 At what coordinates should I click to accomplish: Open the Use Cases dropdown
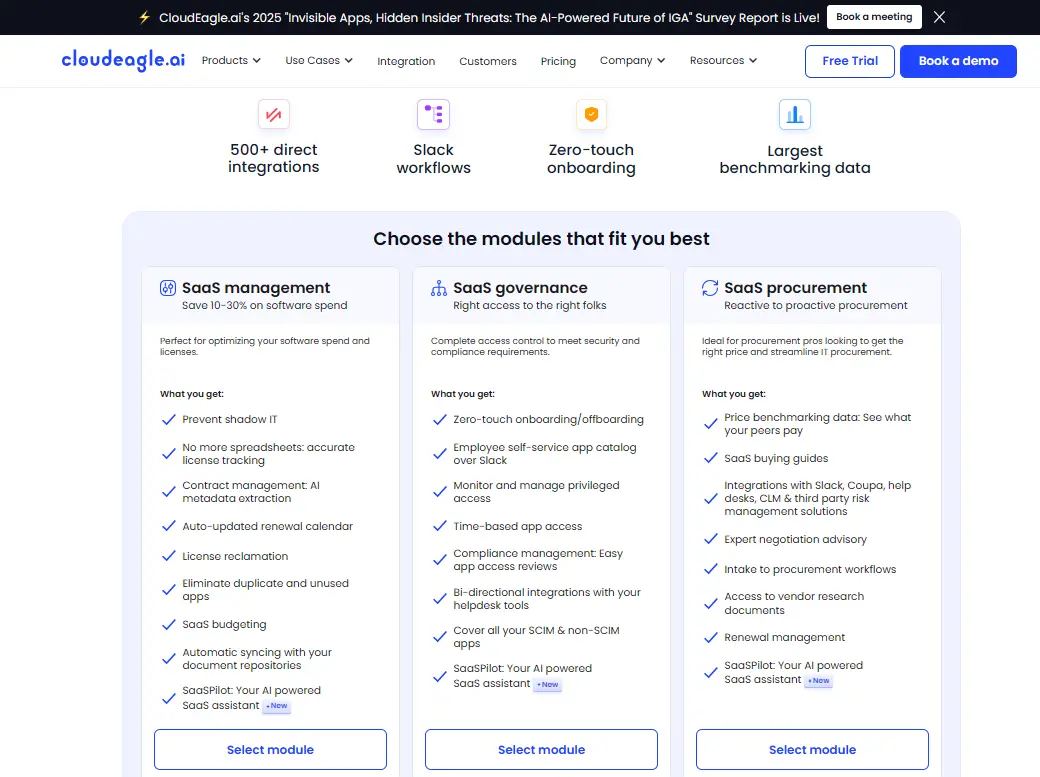pyautogui.click(x=319, y=61)
